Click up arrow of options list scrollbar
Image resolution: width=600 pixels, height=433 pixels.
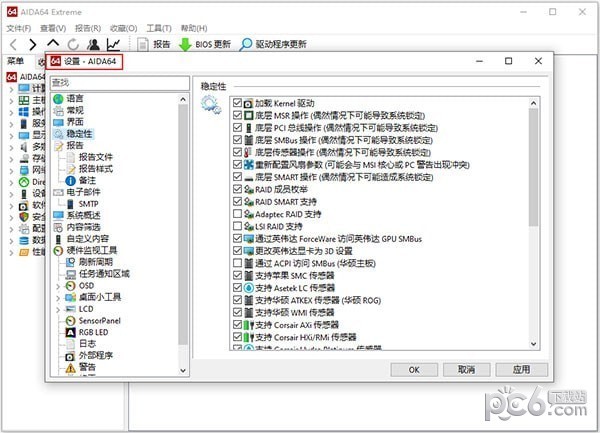coord(533,103)
